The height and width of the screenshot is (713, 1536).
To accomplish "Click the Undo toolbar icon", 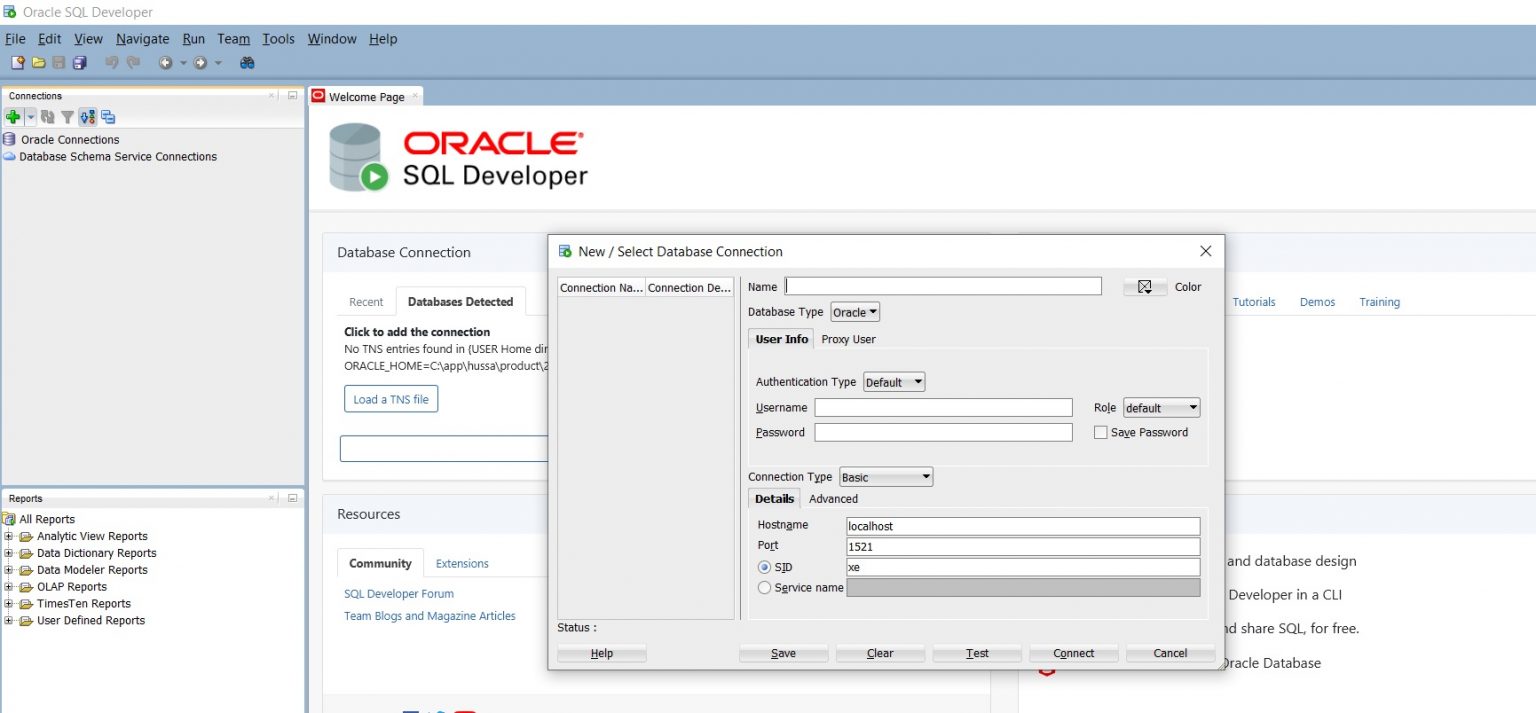I will point(111,62).
